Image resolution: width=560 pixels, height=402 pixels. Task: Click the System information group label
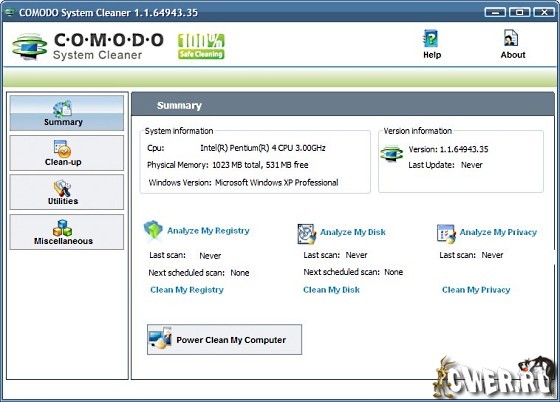pyautogui.click(x=179, y=131)
